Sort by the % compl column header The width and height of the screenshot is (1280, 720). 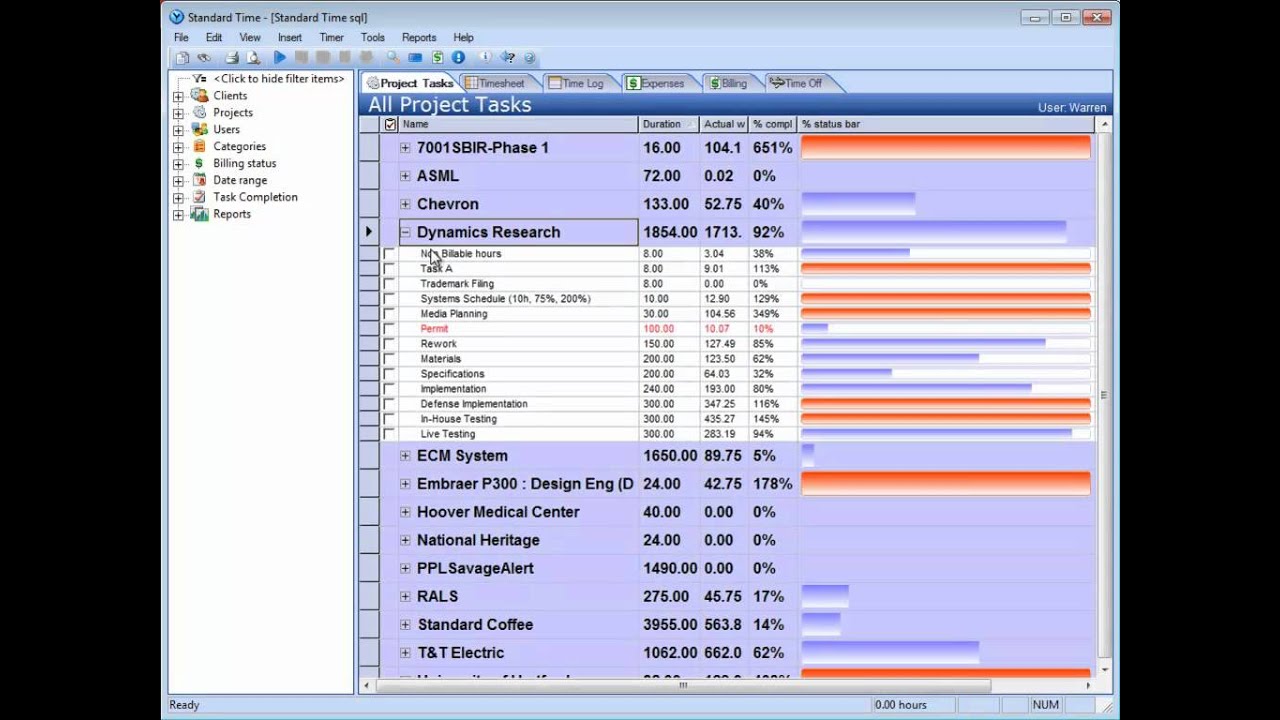tap(772, 124)
